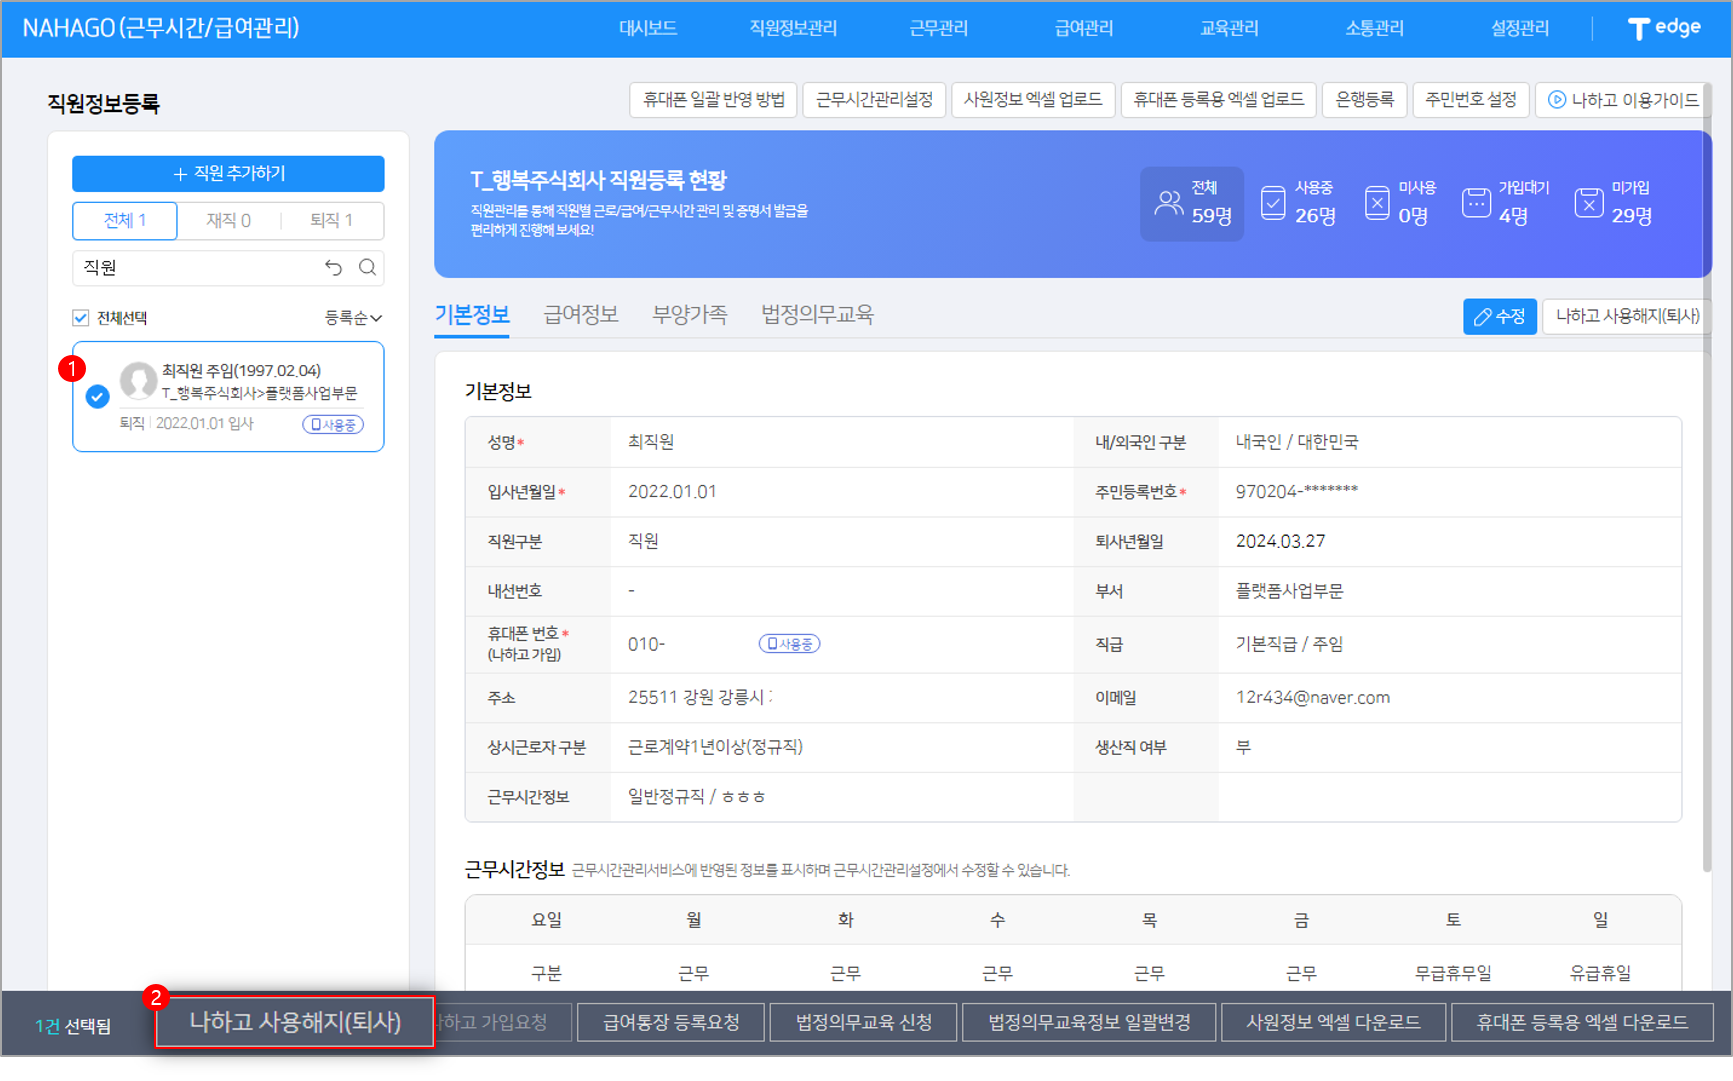Click 직원 추가하기 button
This screenshot has width=1733, height=1081.
click(x=228, y=173)
